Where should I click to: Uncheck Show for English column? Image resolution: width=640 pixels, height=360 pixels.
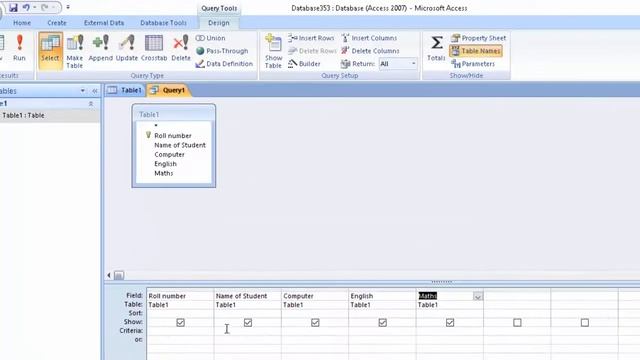[x=382, y=322]
